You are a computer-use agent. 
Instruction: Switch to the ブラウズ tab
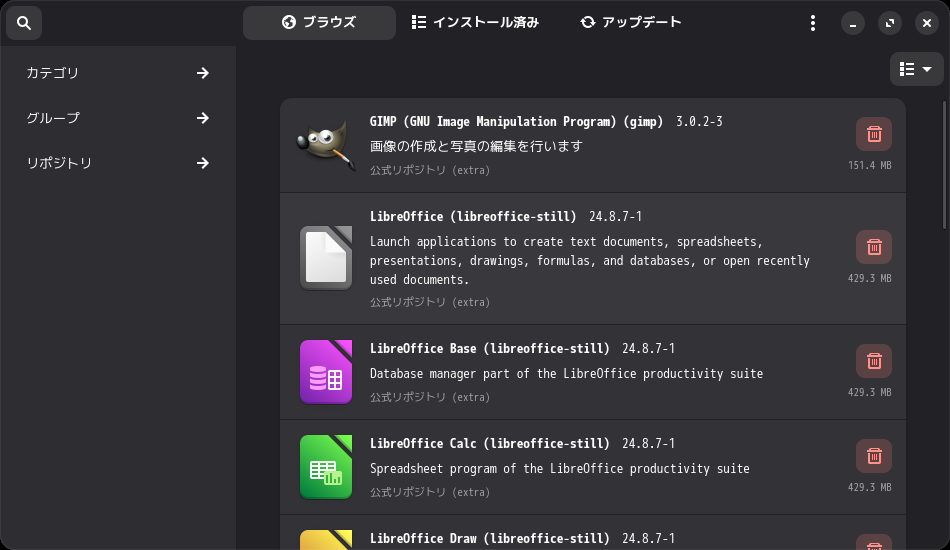(x=319, y=22)
